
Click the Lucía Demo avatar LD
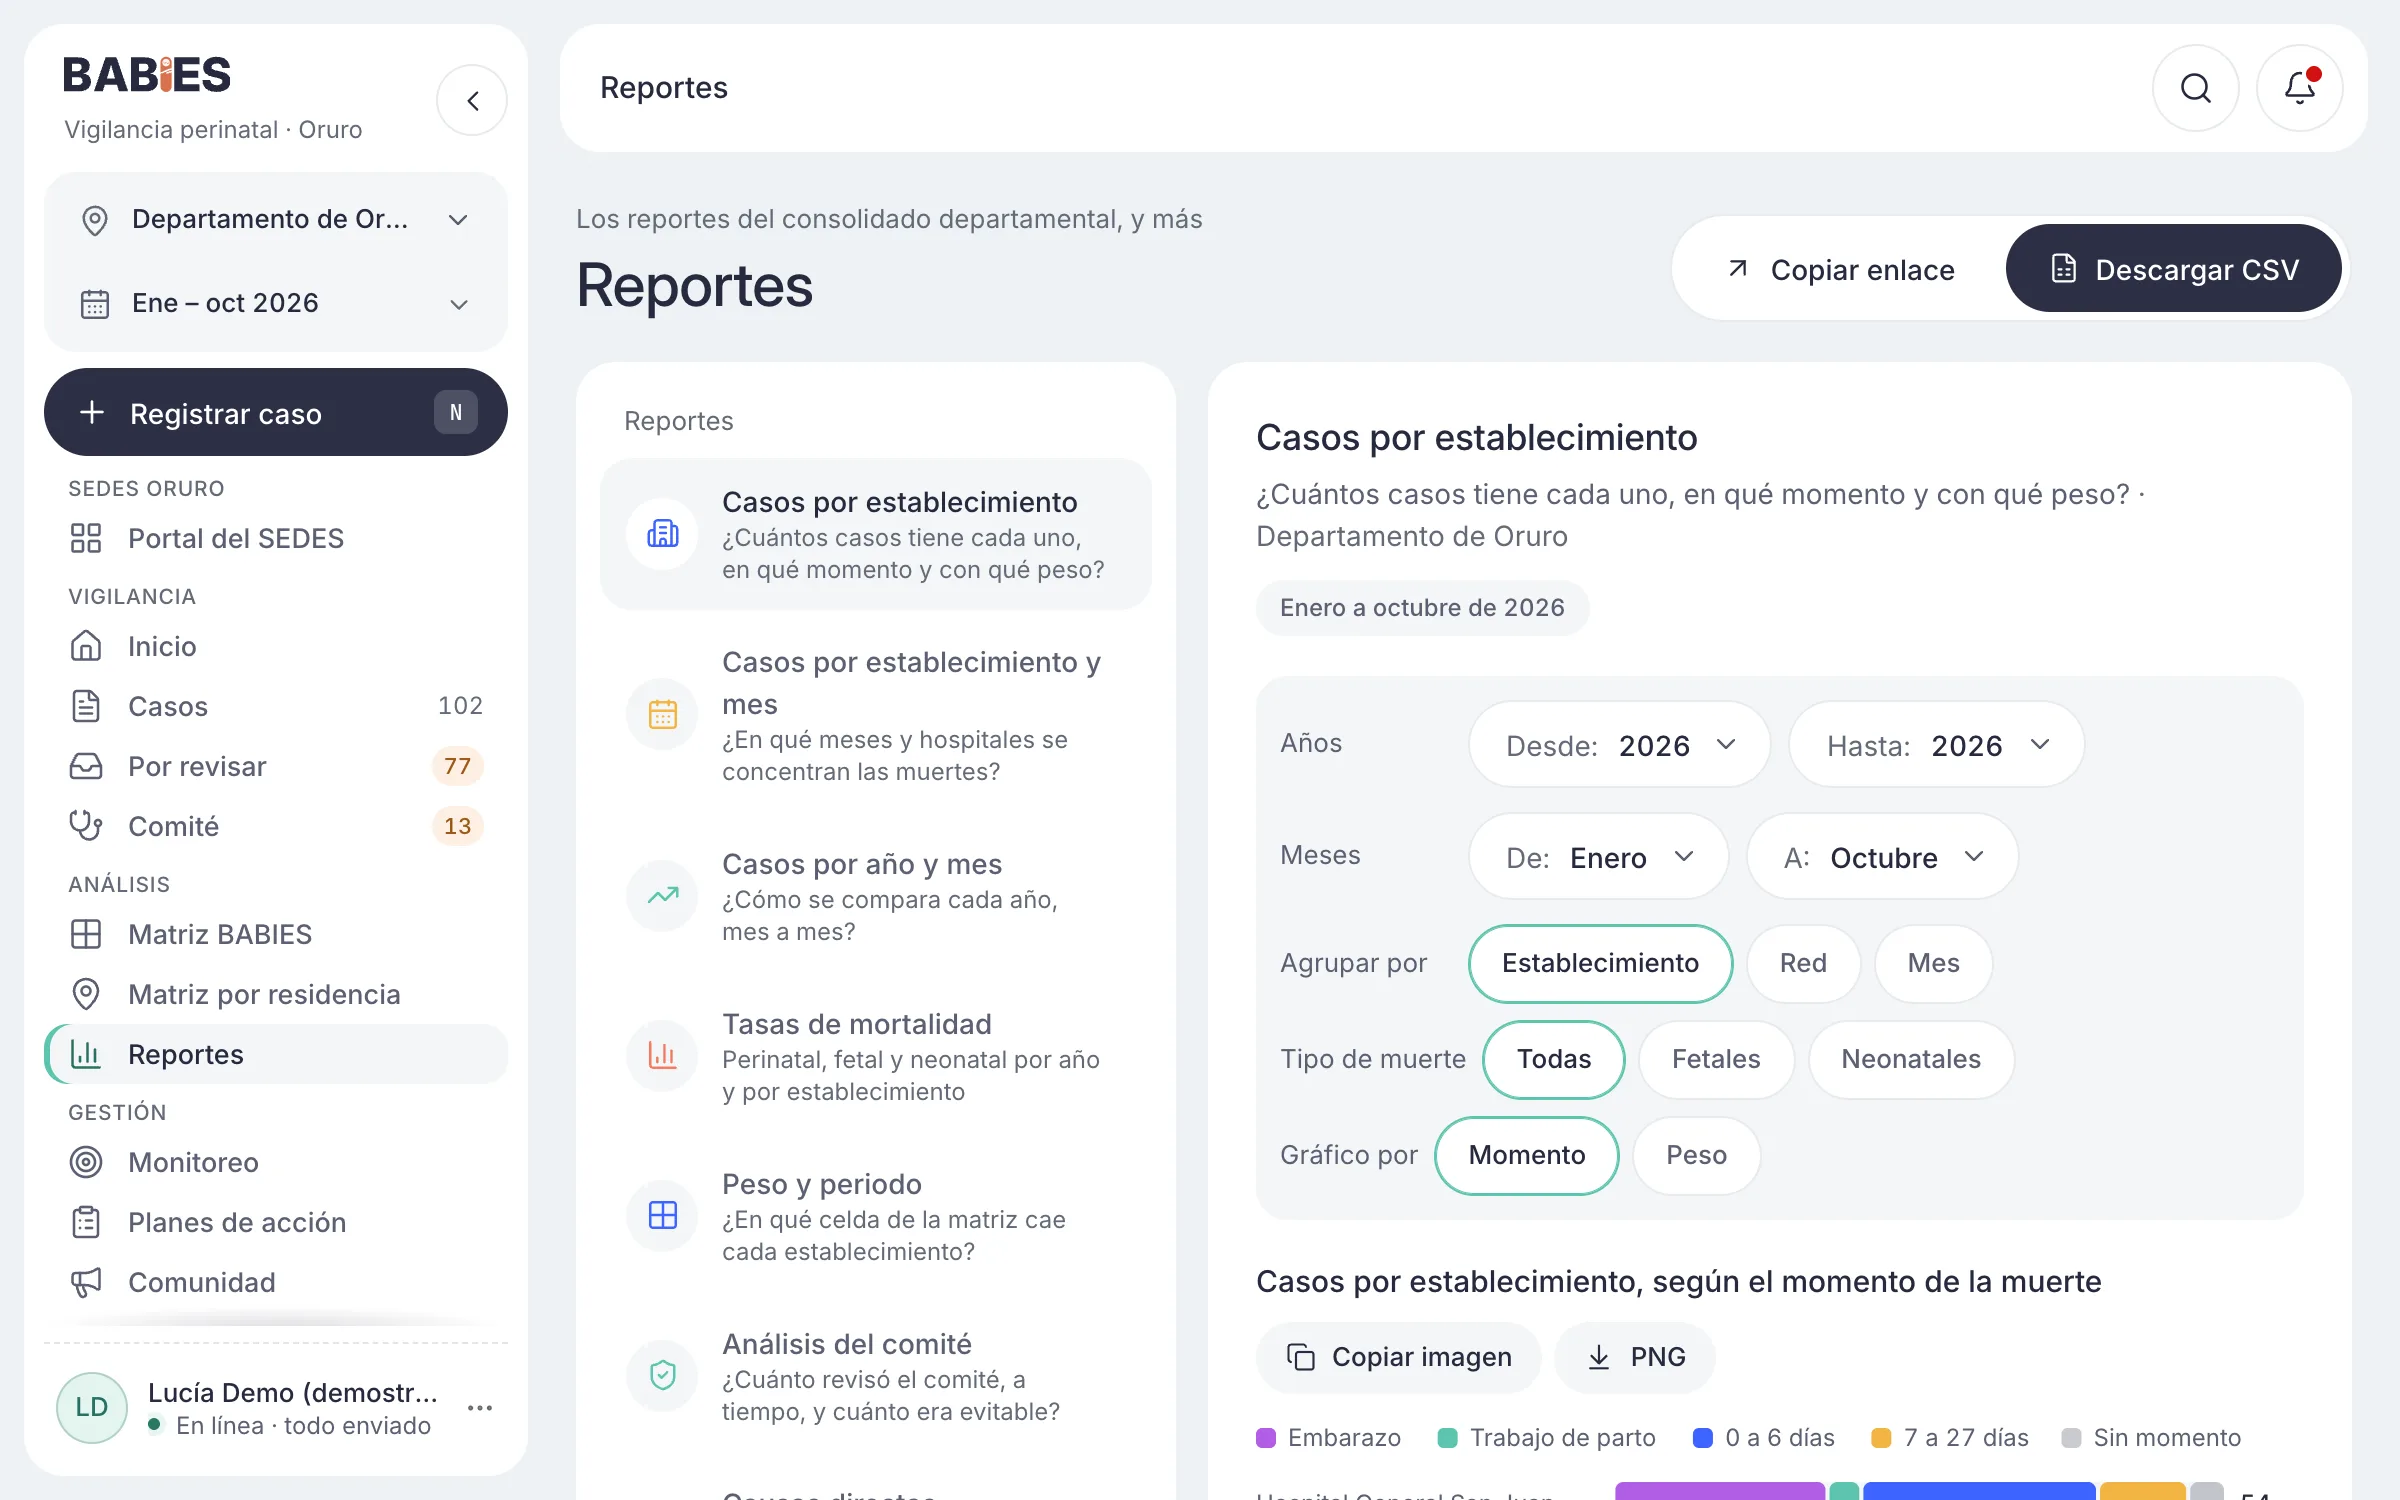92,1408
